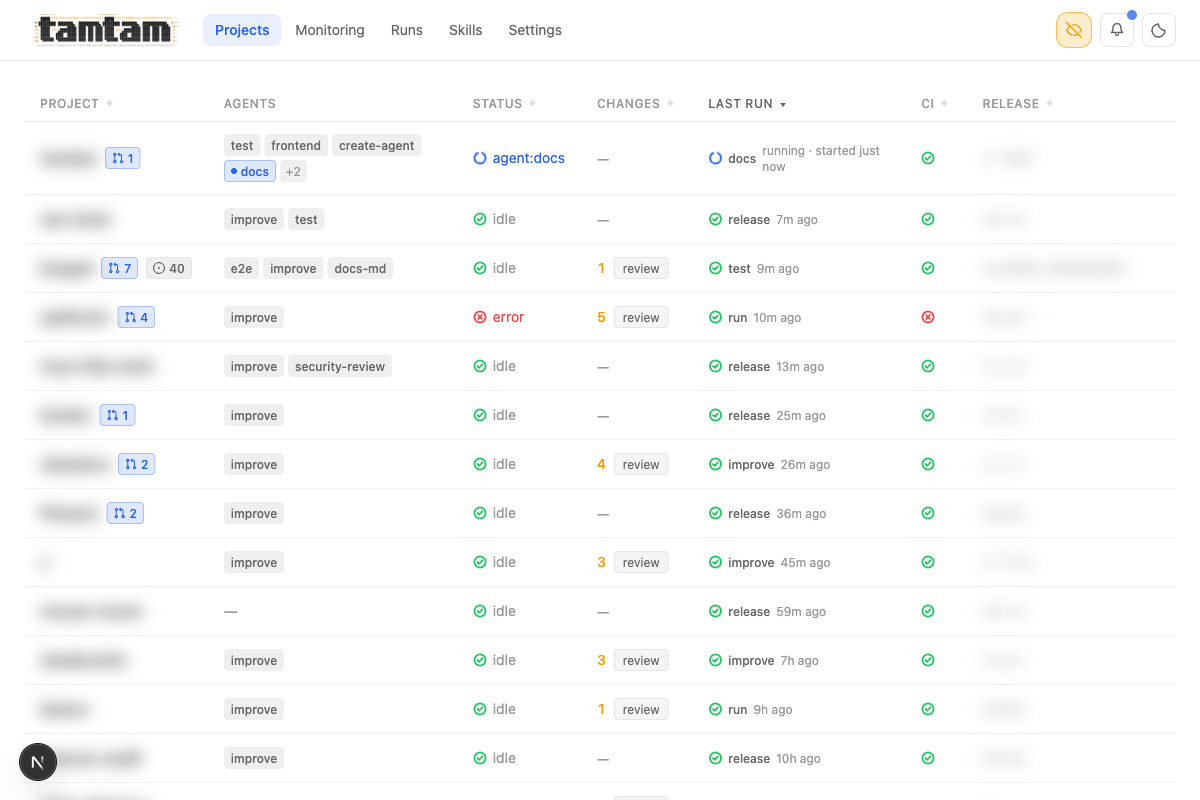This screenshot has width=1200, height=800.
Task: Switch to dark mode with the moon button
Action: pos(1158,30)
